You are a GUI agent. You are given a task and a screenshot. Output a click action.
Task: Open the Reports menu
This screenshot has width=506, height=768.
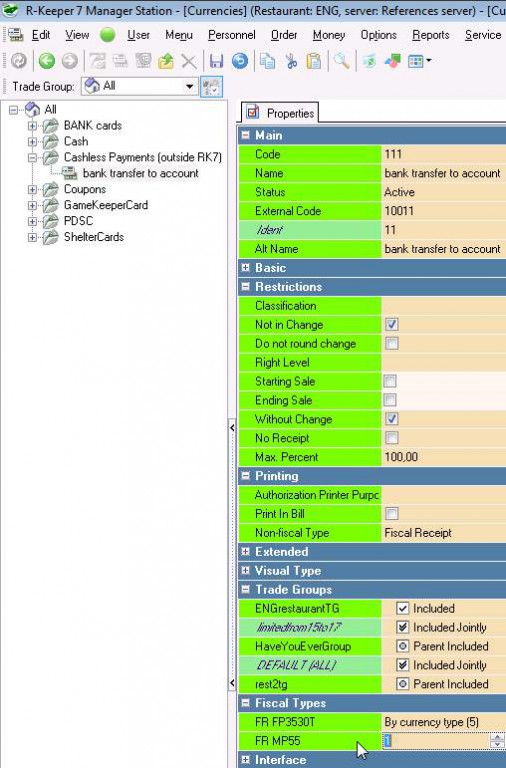pyautogui.click(x=431, y=35)
